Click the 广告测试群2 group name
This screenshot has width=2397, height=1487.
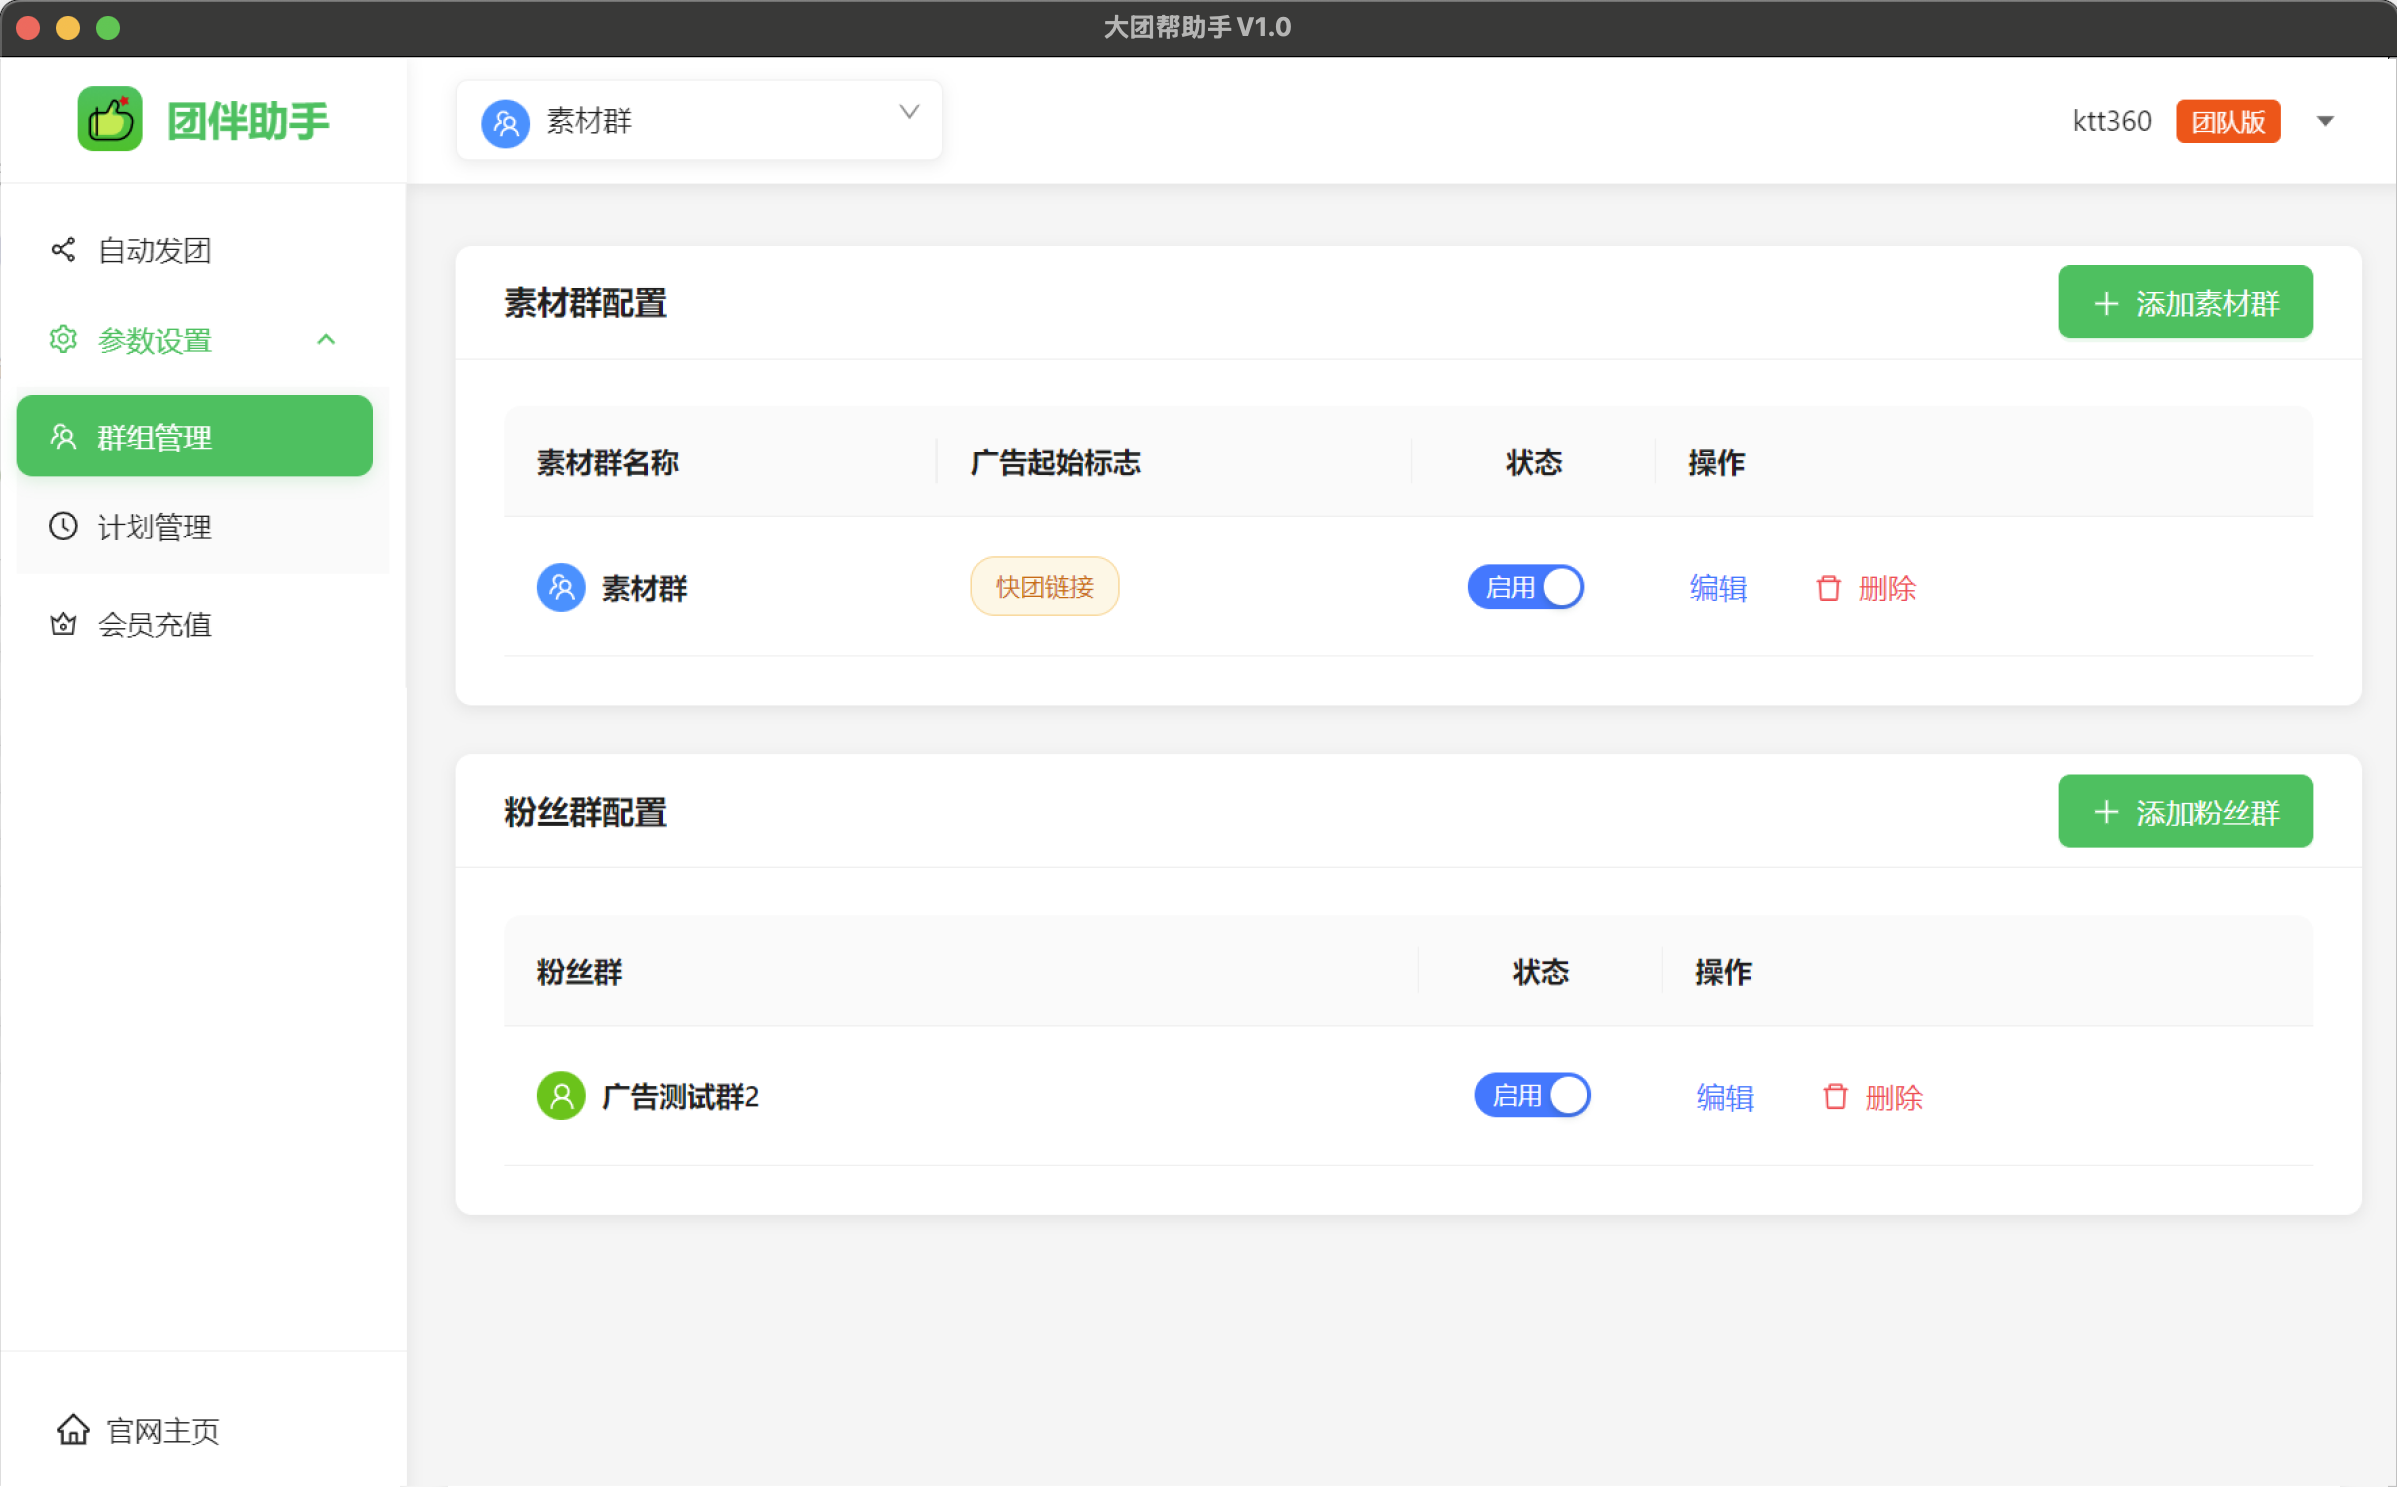(x=680, y=1097)
